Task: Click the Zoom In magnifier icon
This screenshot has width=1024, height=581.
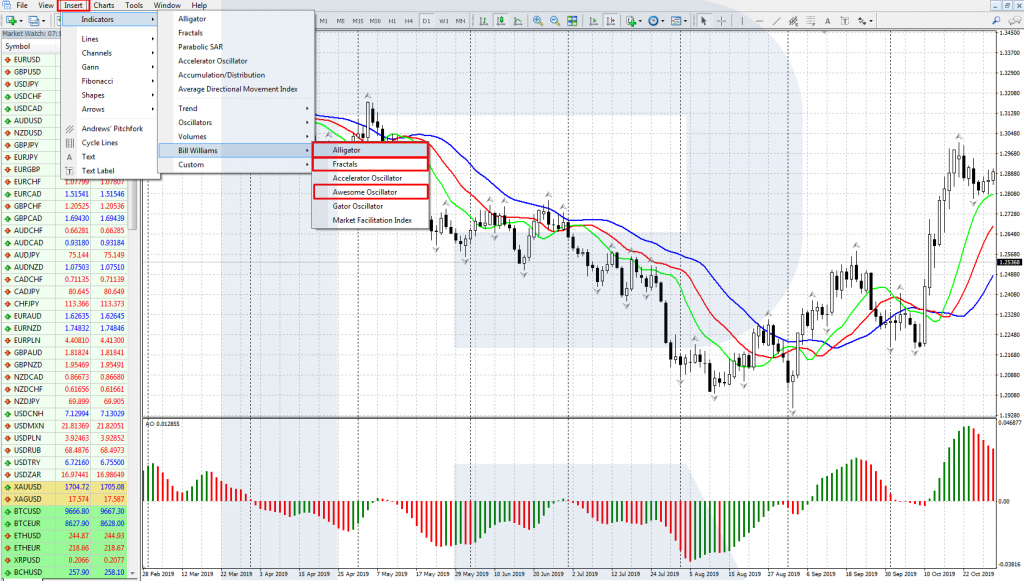Action: tap(538, 20)
